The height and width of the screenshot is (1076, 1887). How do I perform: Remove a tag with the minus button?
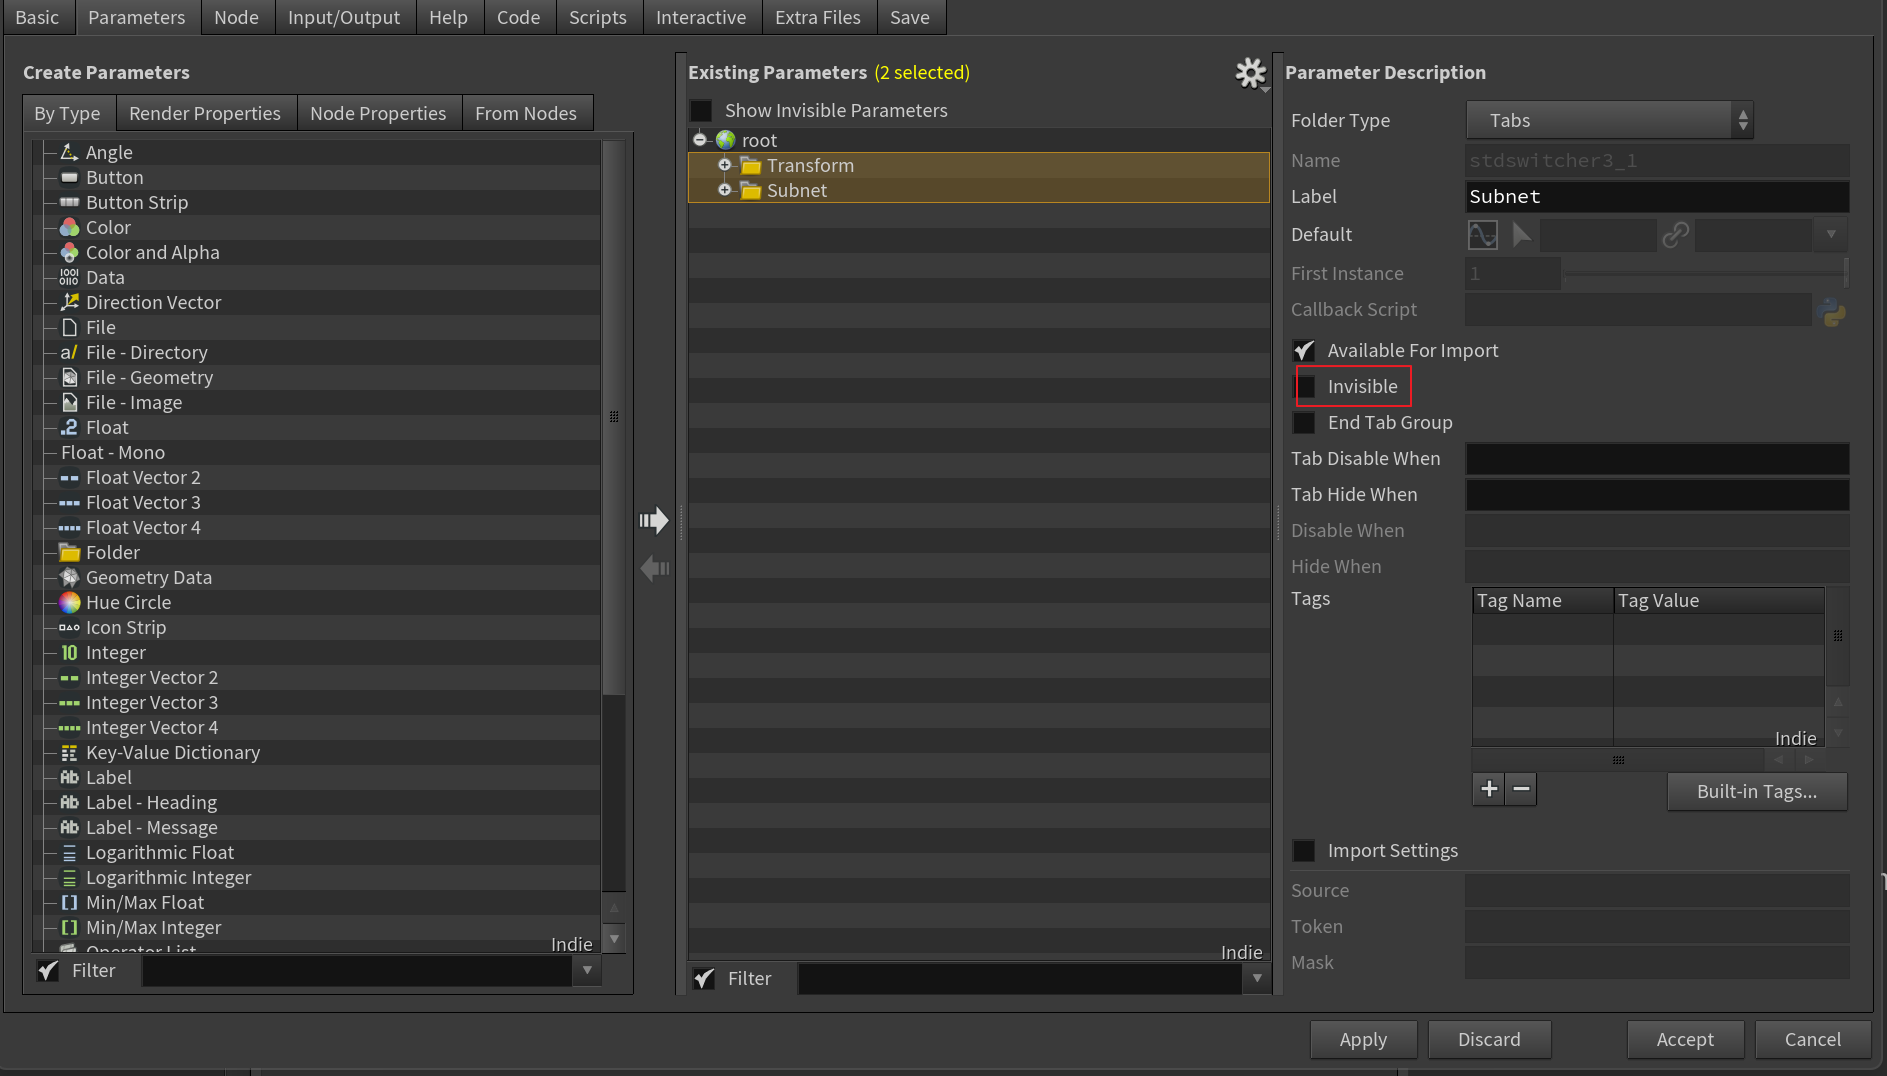pos(1521,789)
